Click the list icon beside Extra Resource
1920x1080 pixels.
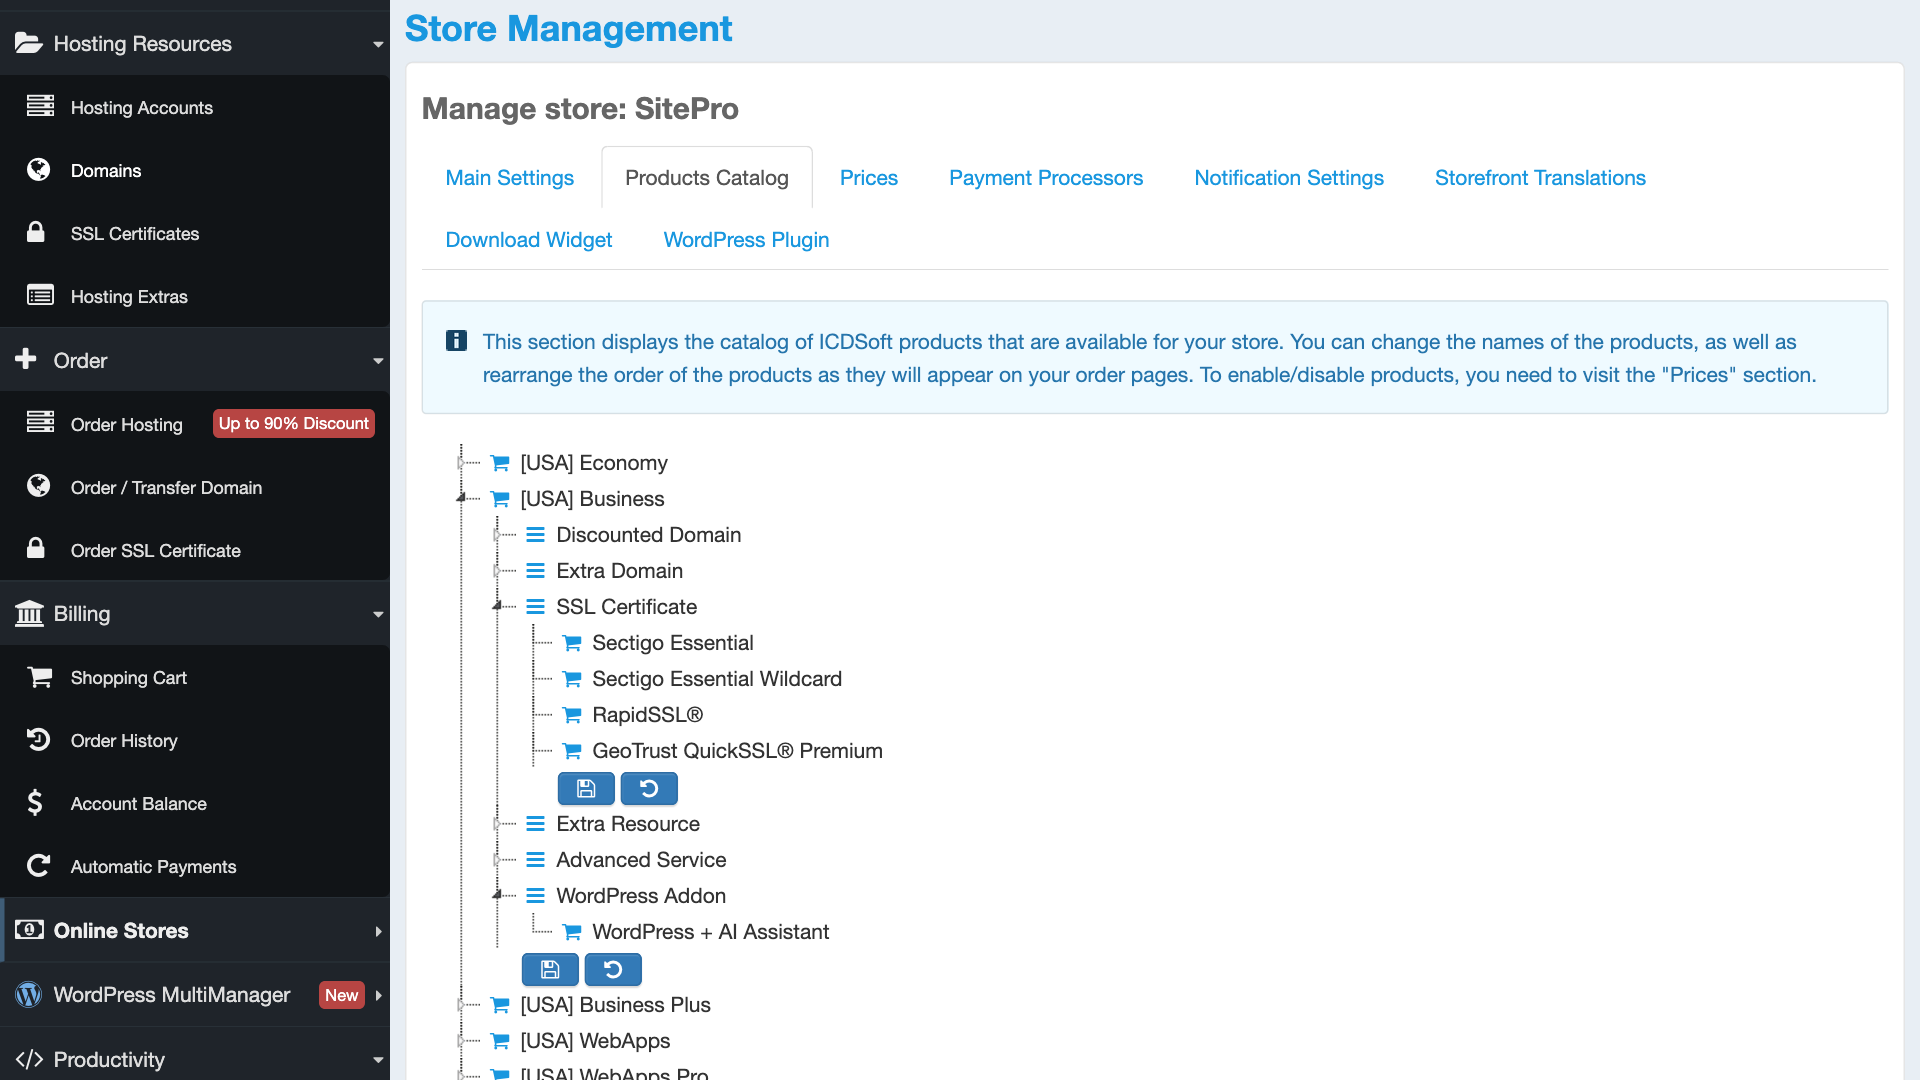tap(536, 824)
